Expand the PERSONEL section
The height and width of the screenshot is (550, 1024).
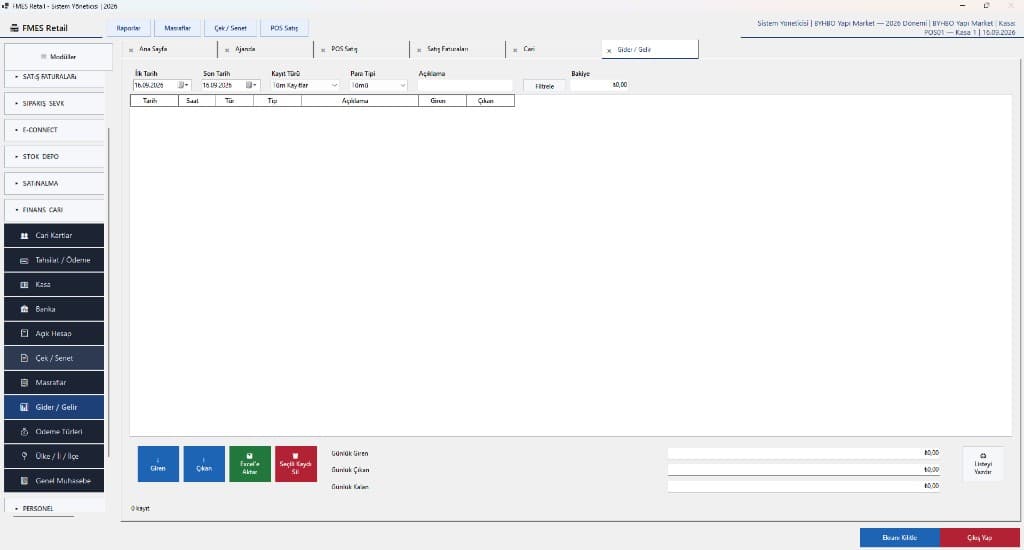(54, 508)
